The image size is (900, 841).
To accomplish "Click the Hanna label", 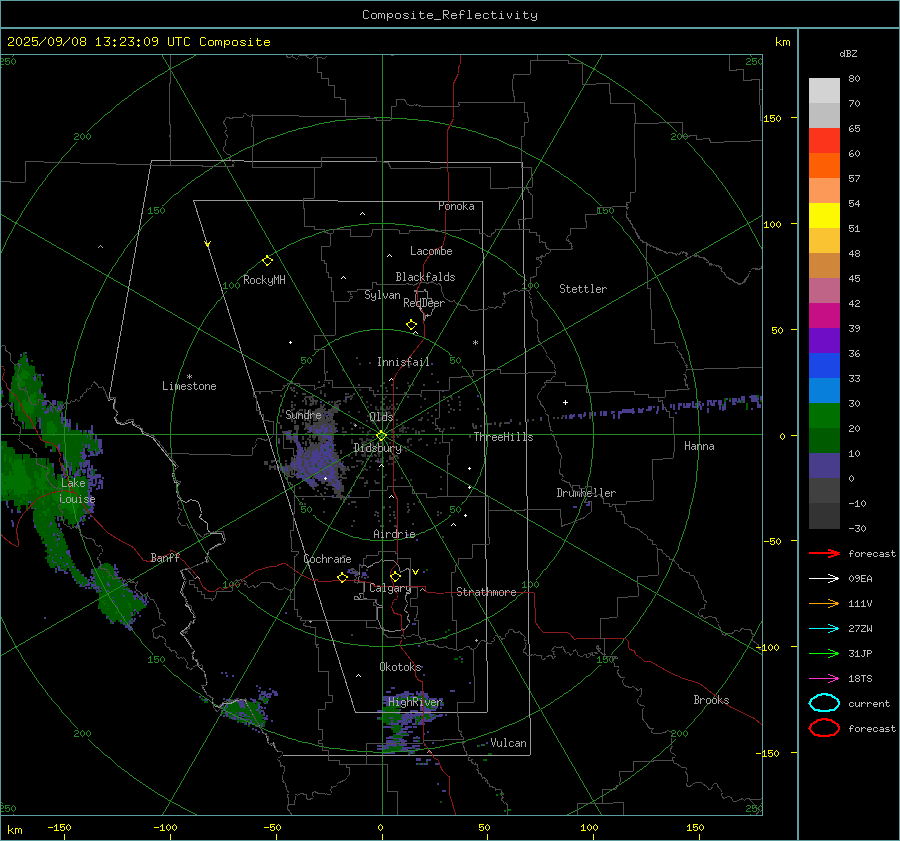I will 699,446.
